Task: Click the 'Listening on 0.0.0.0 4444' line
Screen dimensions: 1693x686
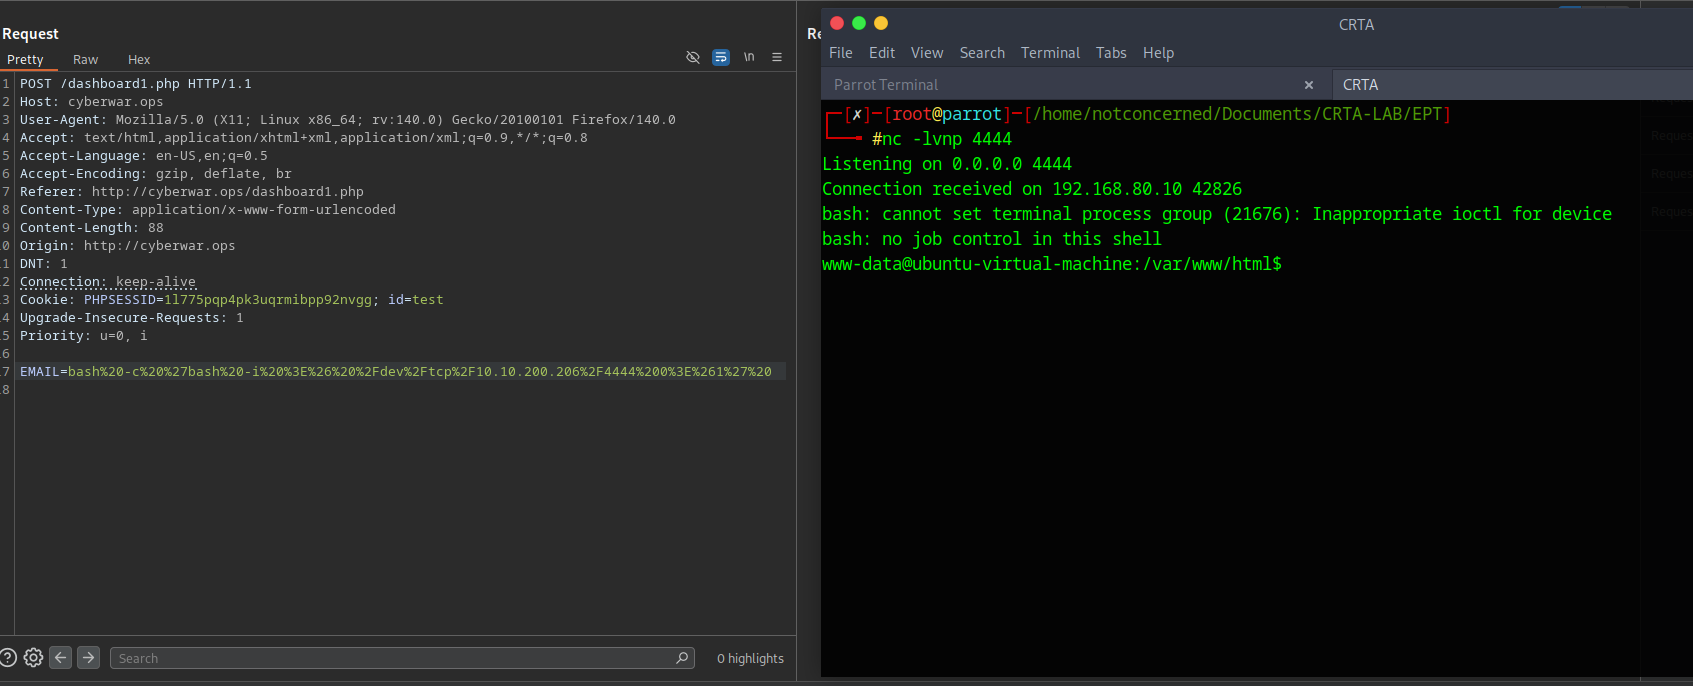Action: click(x=947, y=164)
